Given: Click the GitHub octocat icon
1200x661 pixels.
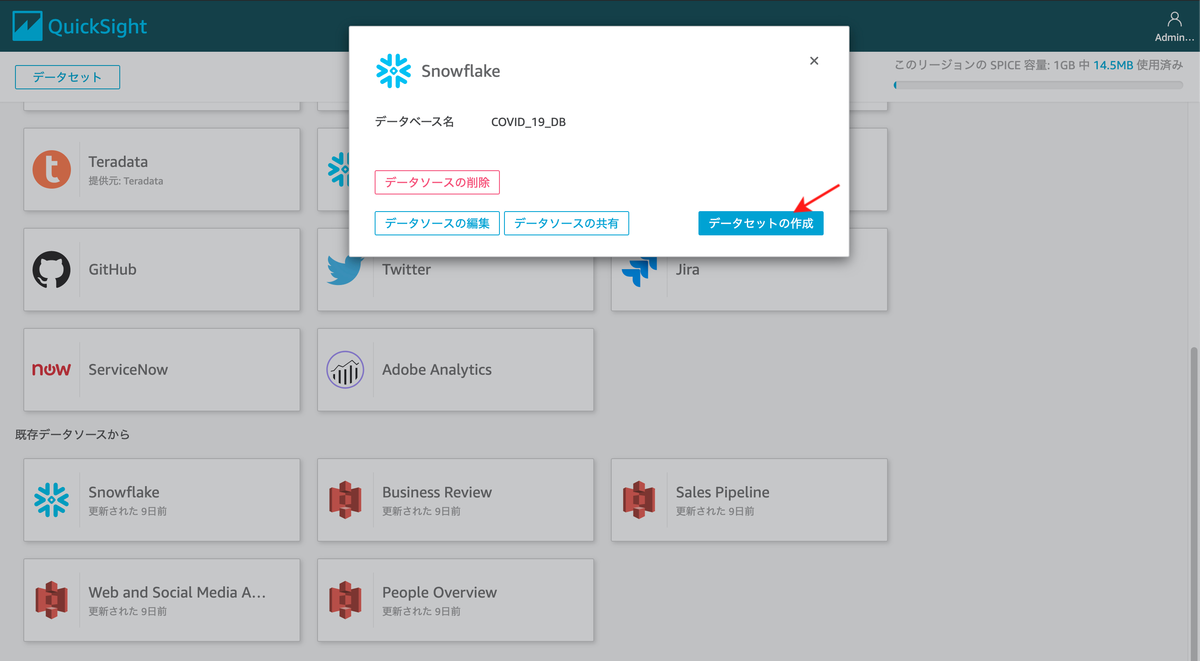Looking at the screenshot, I should tap(52, 269).
